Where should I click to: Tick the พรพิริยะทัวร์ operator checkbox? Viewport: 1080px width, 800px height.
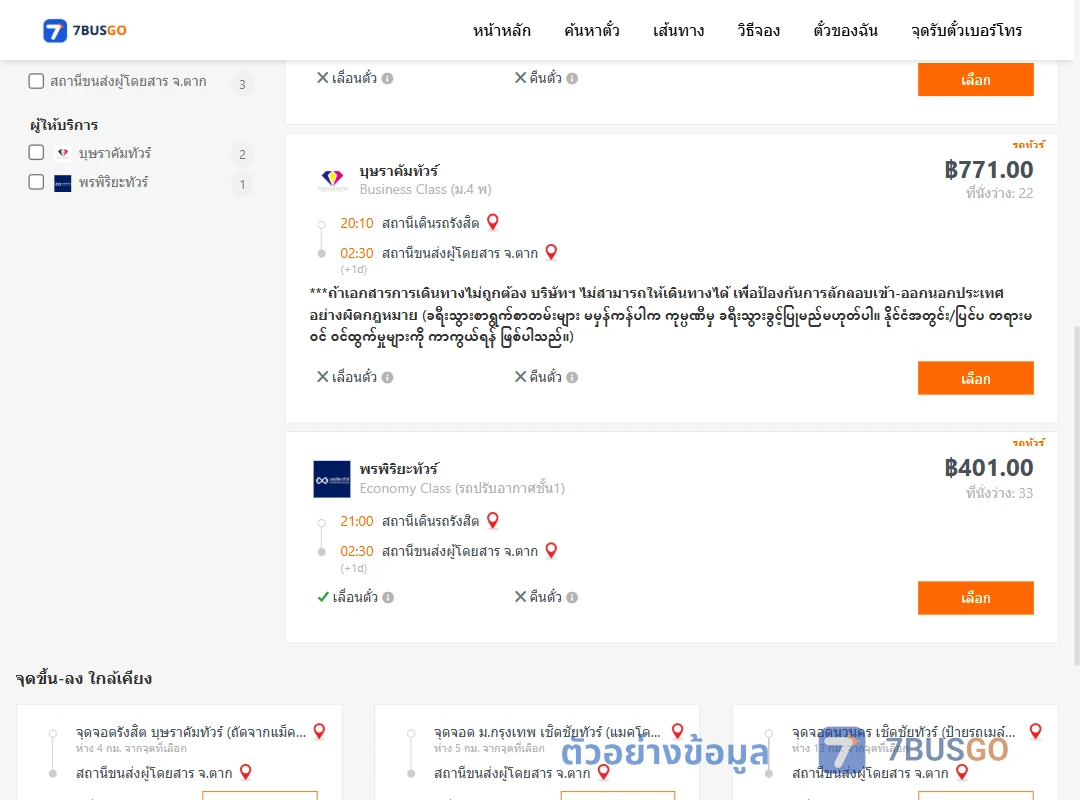(x=37, y=182)
